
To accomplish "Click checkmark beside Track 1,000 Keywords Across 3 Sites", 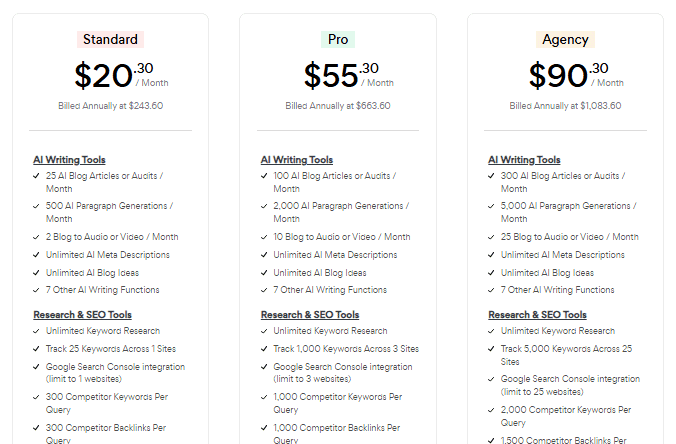I will (264, 349).
